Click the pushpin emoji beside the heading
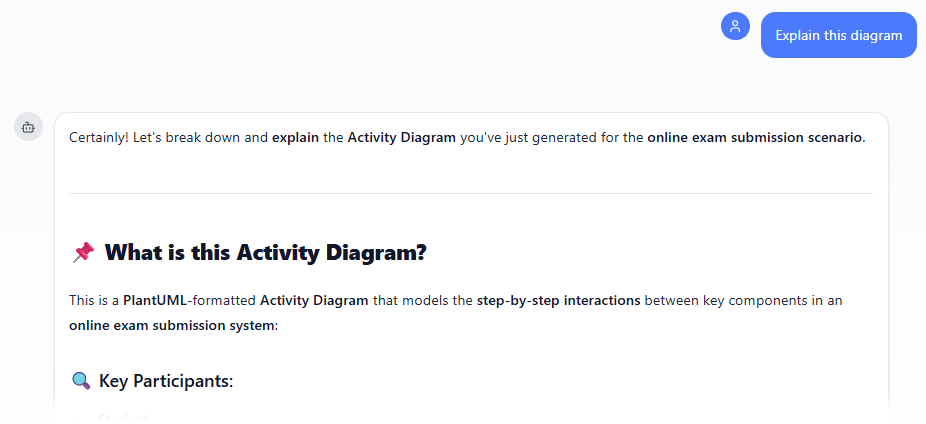Viewport: 926px width, 424px height. pos(83,253)
